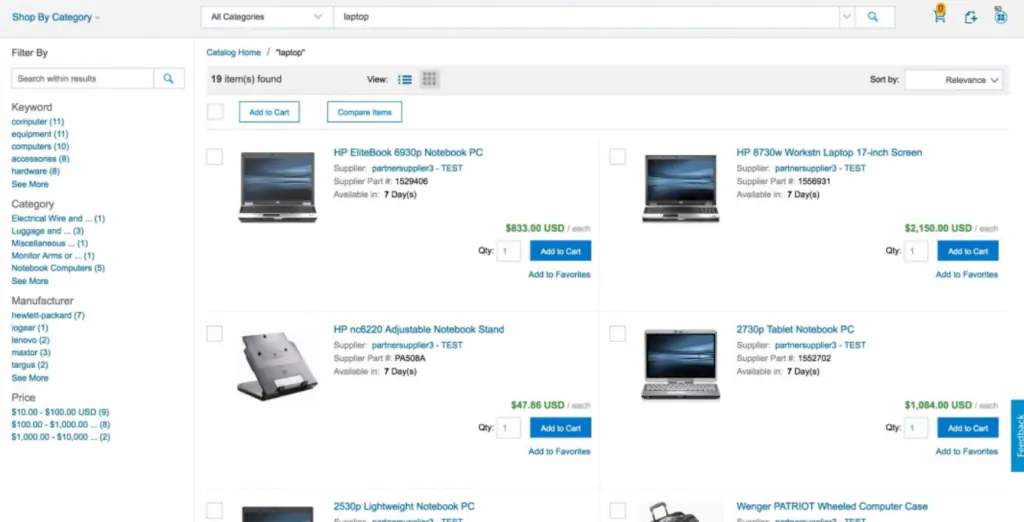This screenshot has width=1024, height=522.
Task: Open HP EliteBook 6930p Notebook PC title
Action: point(408,152)
